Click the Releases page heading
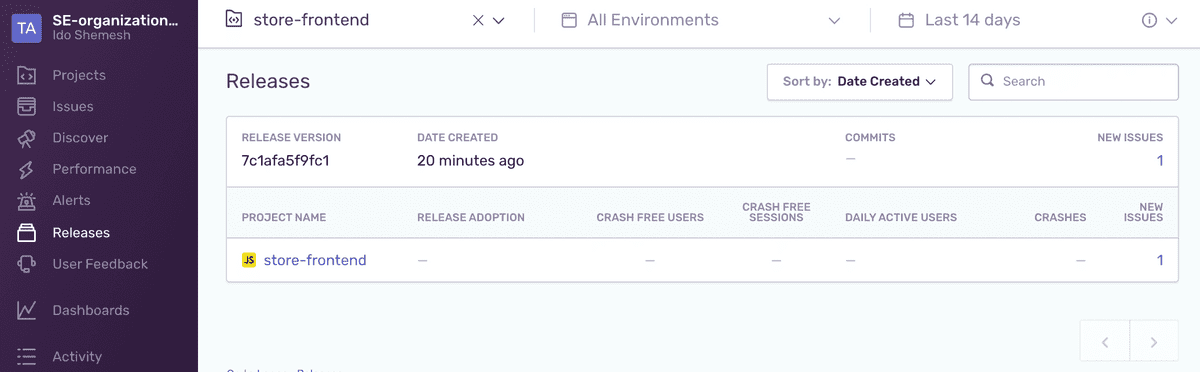 (x=268, y=81)
